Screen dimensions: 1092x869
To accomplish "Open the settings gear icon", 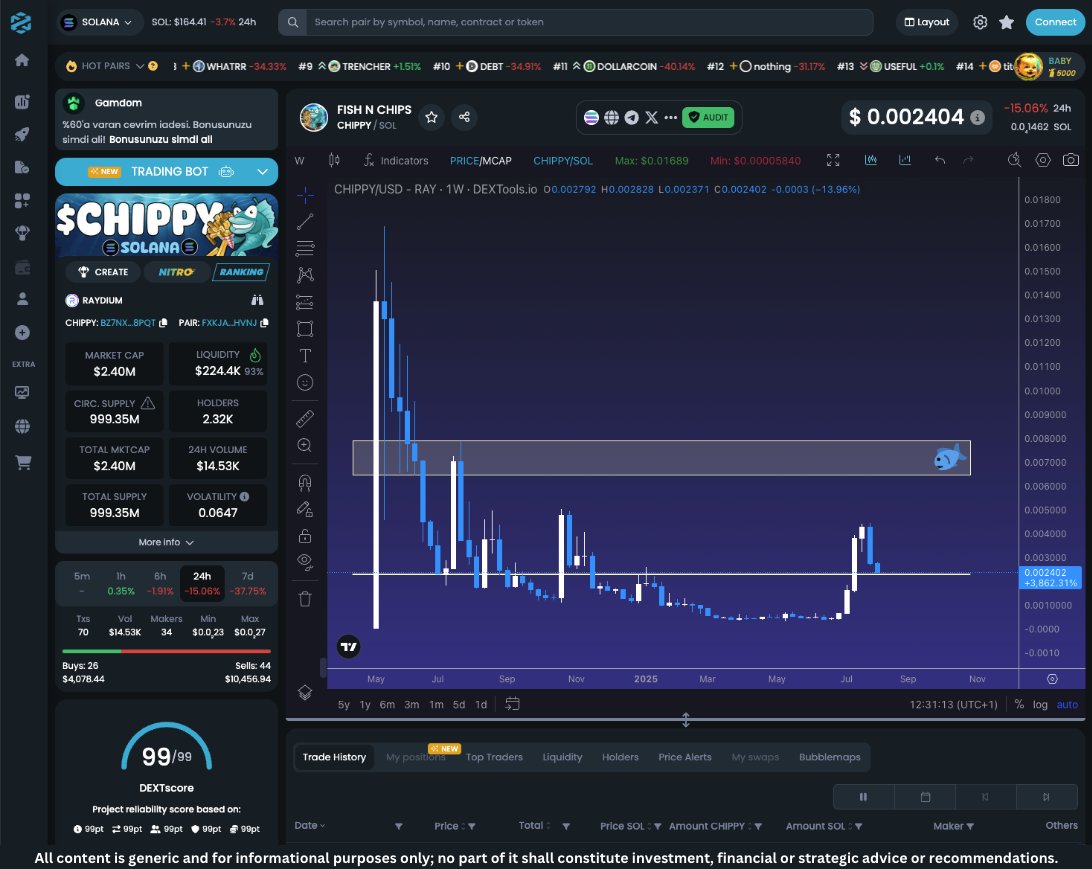I will 980,22.
